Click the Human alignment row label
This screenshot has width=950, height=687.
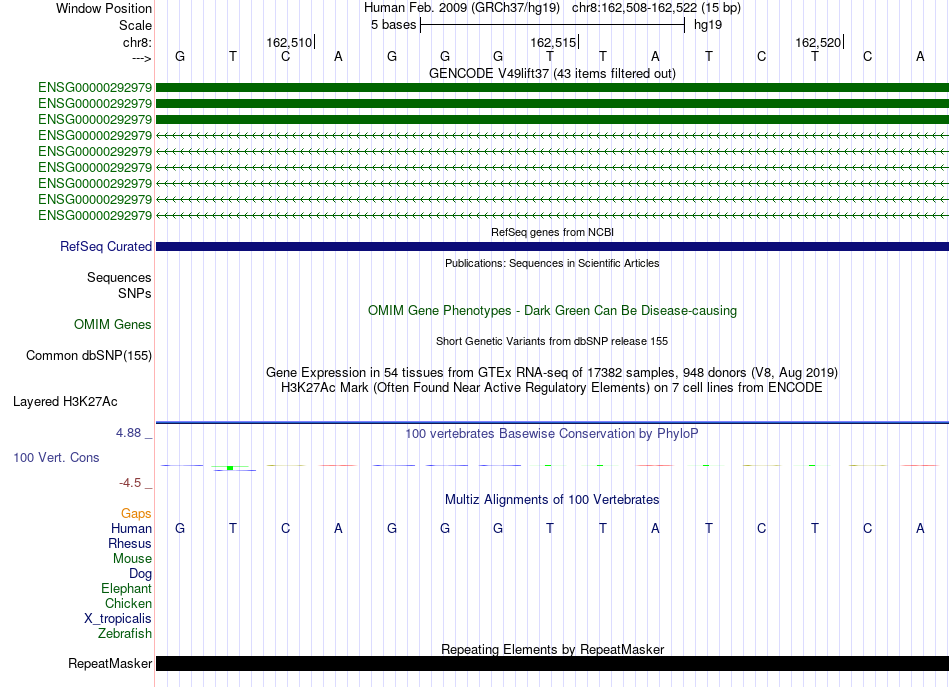[x=131, y=528]
